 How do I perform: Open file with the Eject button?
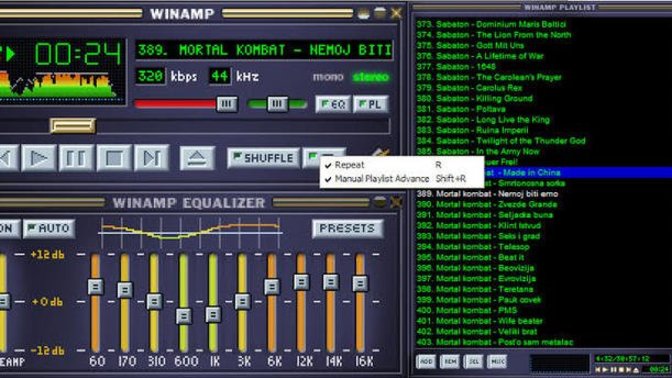pos(197,158)
